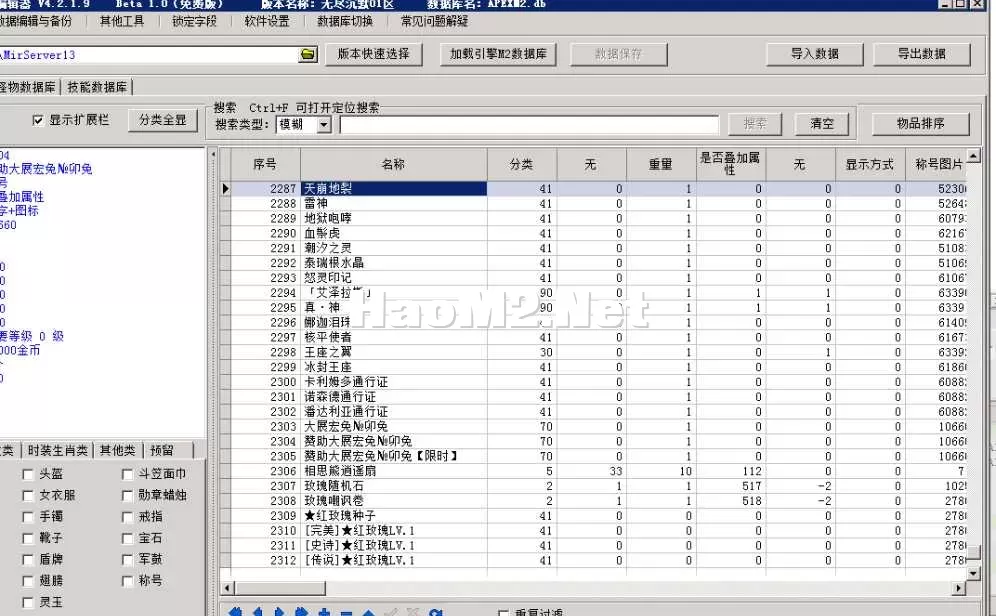The width and height of the screenshot is (996, 616).
Task: Click the 加载引擎M2数据库 button
Action: [498, 54]
